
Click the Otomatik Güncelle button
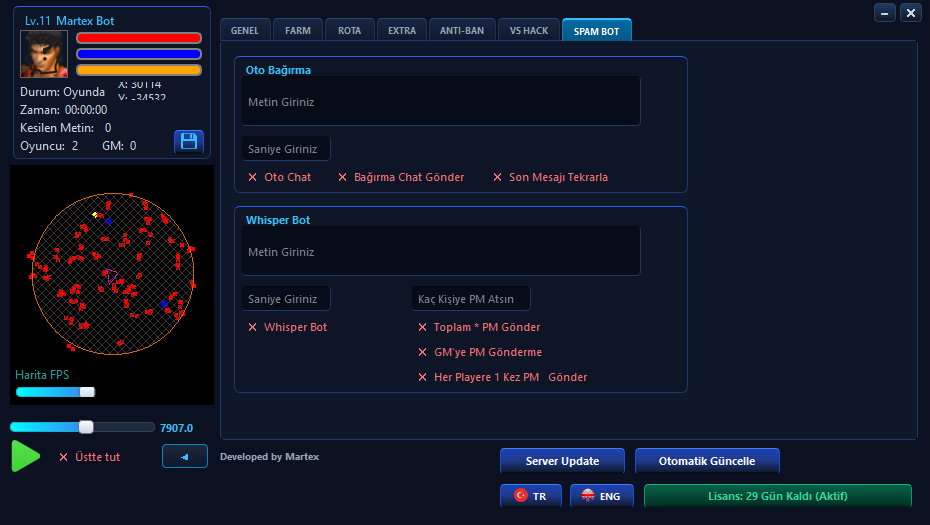(707, 461)
